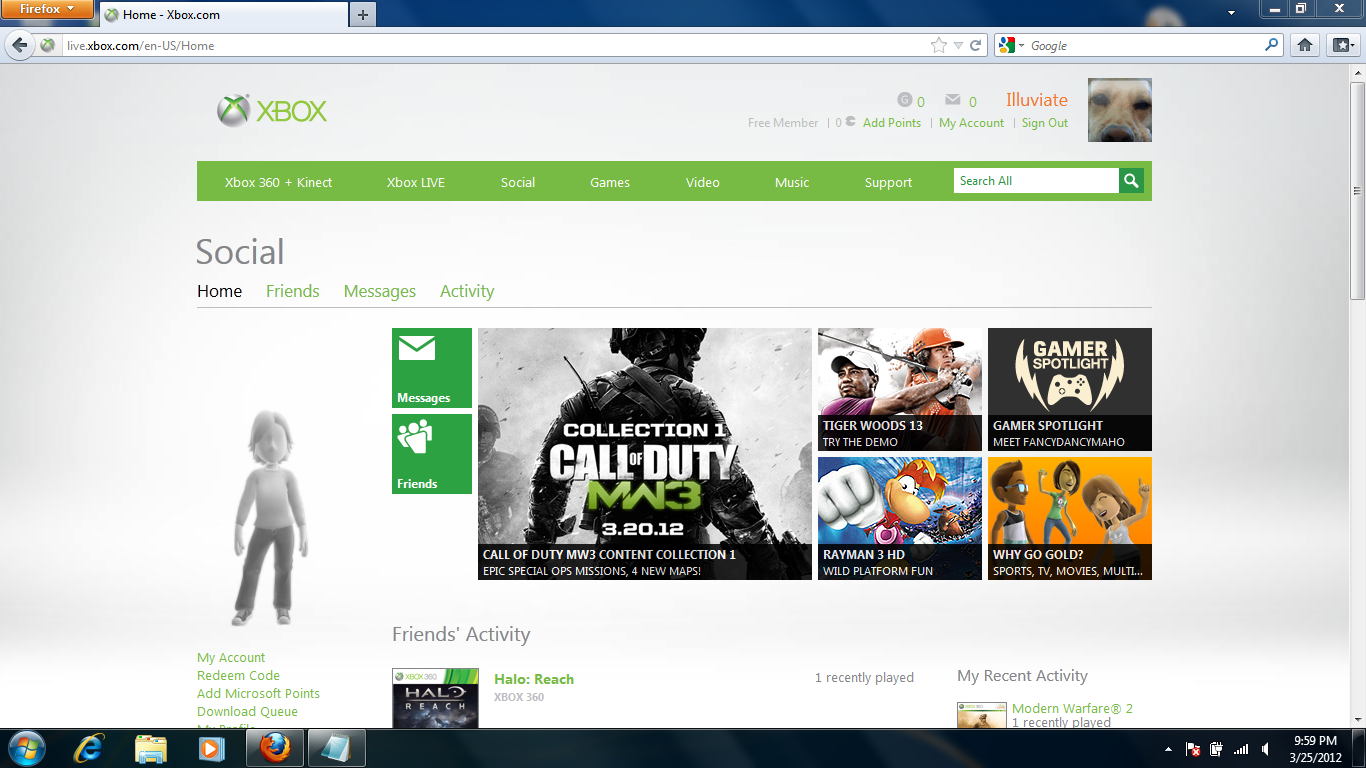Click the magnifier in the Google search box
Screen dimensions: 1366x768
[x=1272, y=45]
